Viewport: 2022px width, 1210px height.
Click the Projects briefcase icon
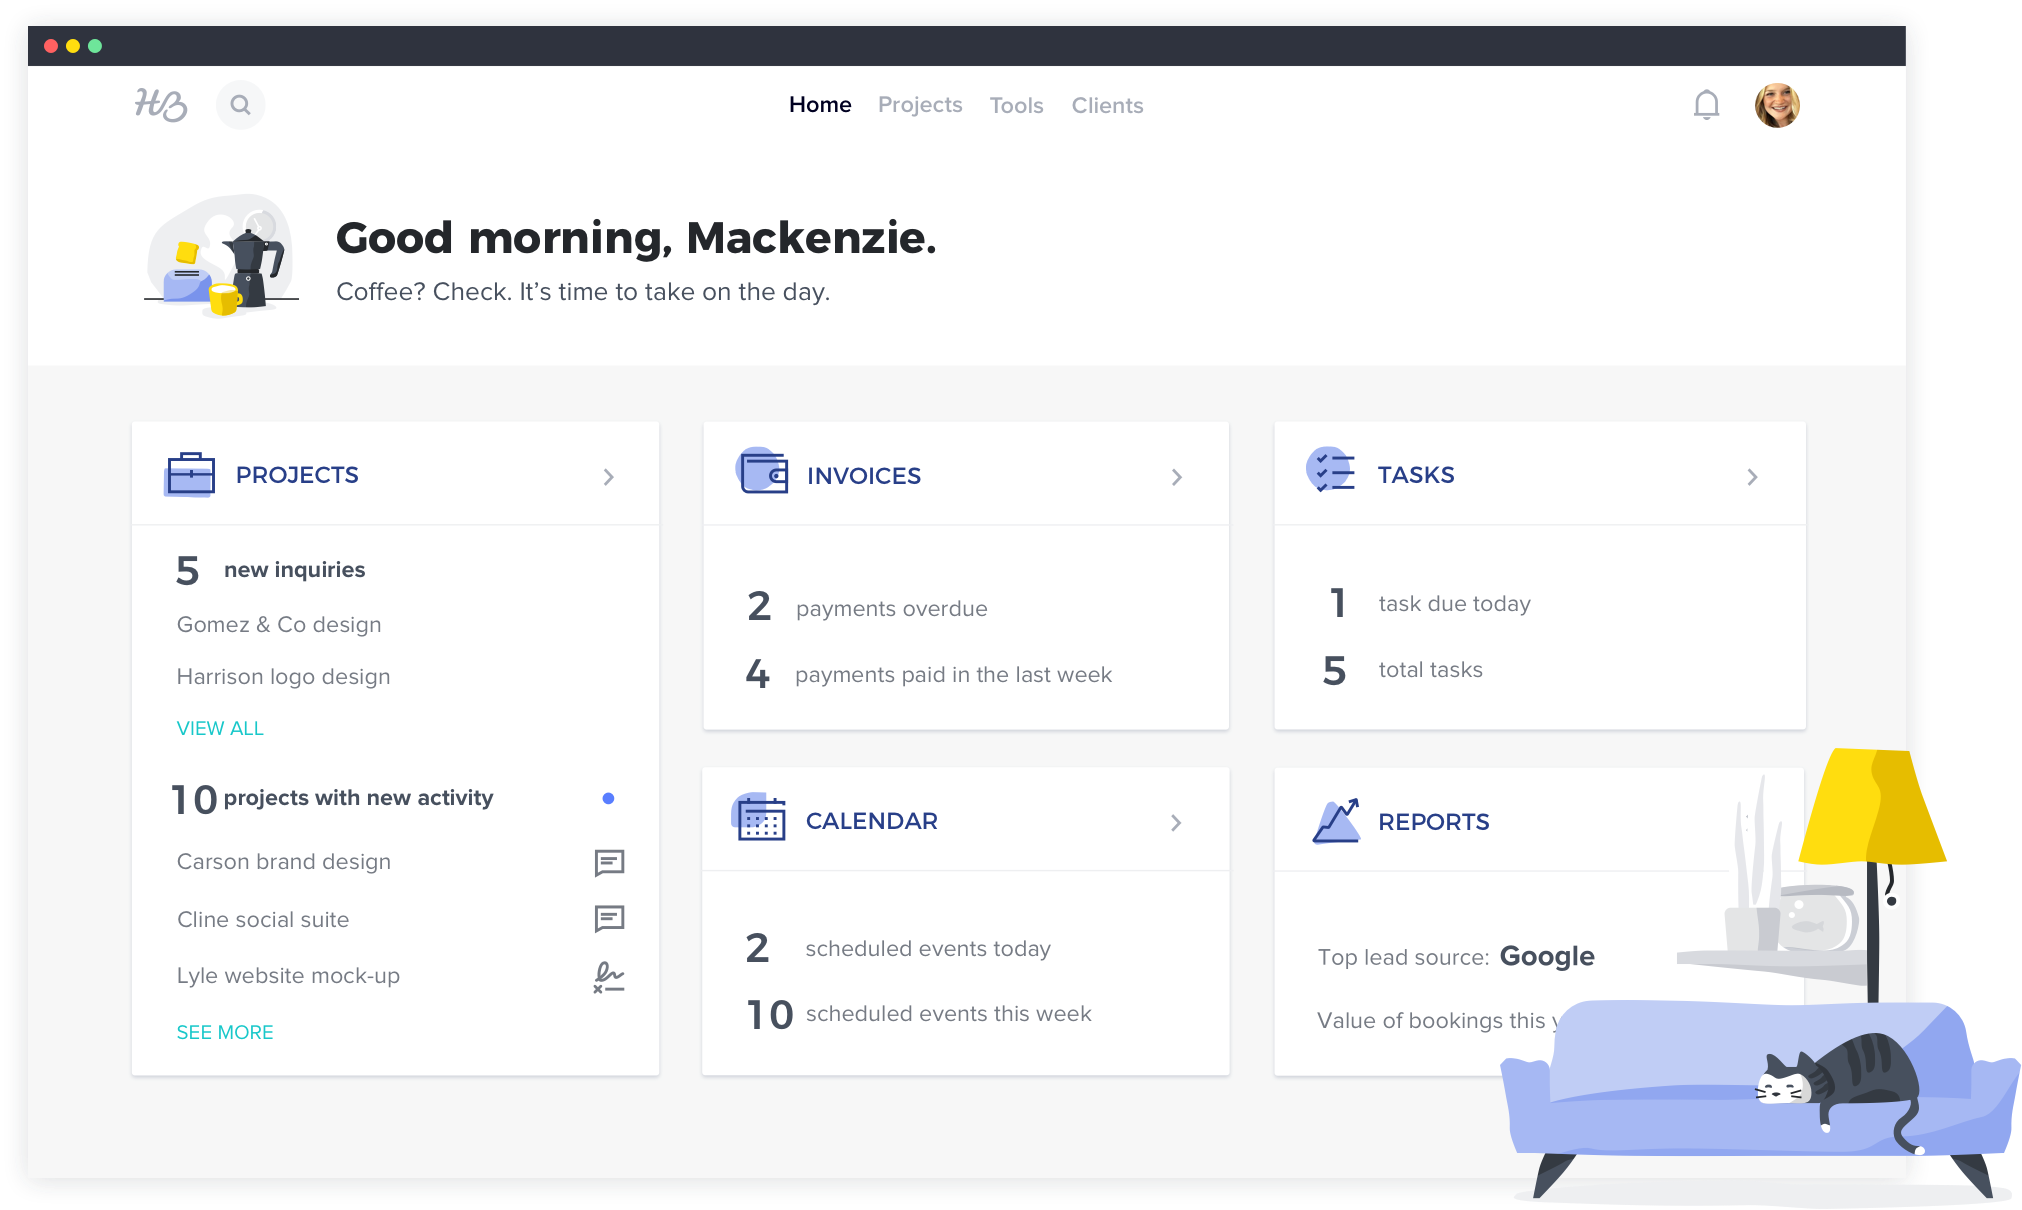[190, 474]
